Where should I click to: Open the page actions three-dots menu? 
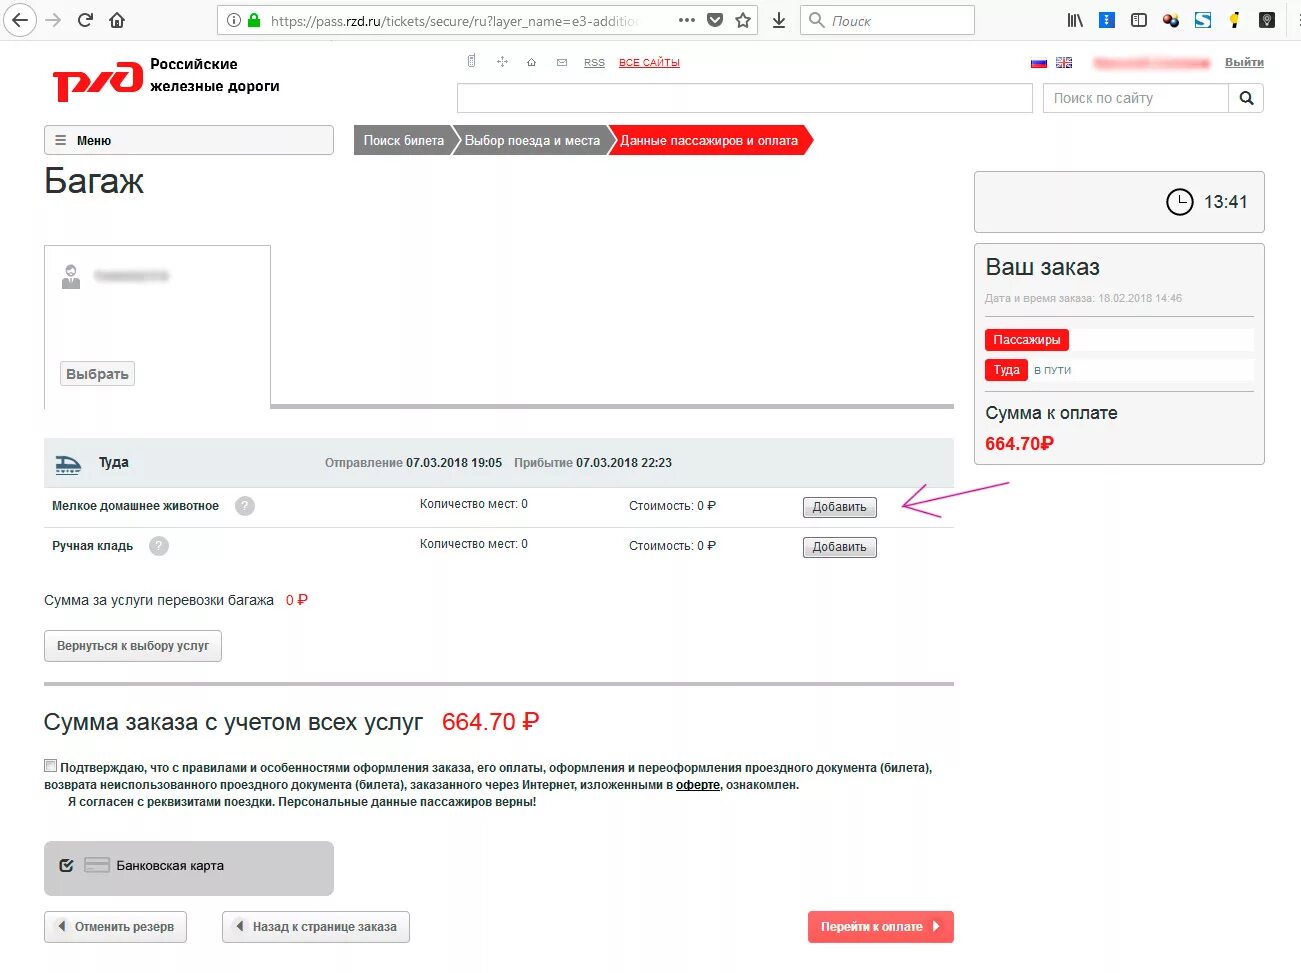686,20
